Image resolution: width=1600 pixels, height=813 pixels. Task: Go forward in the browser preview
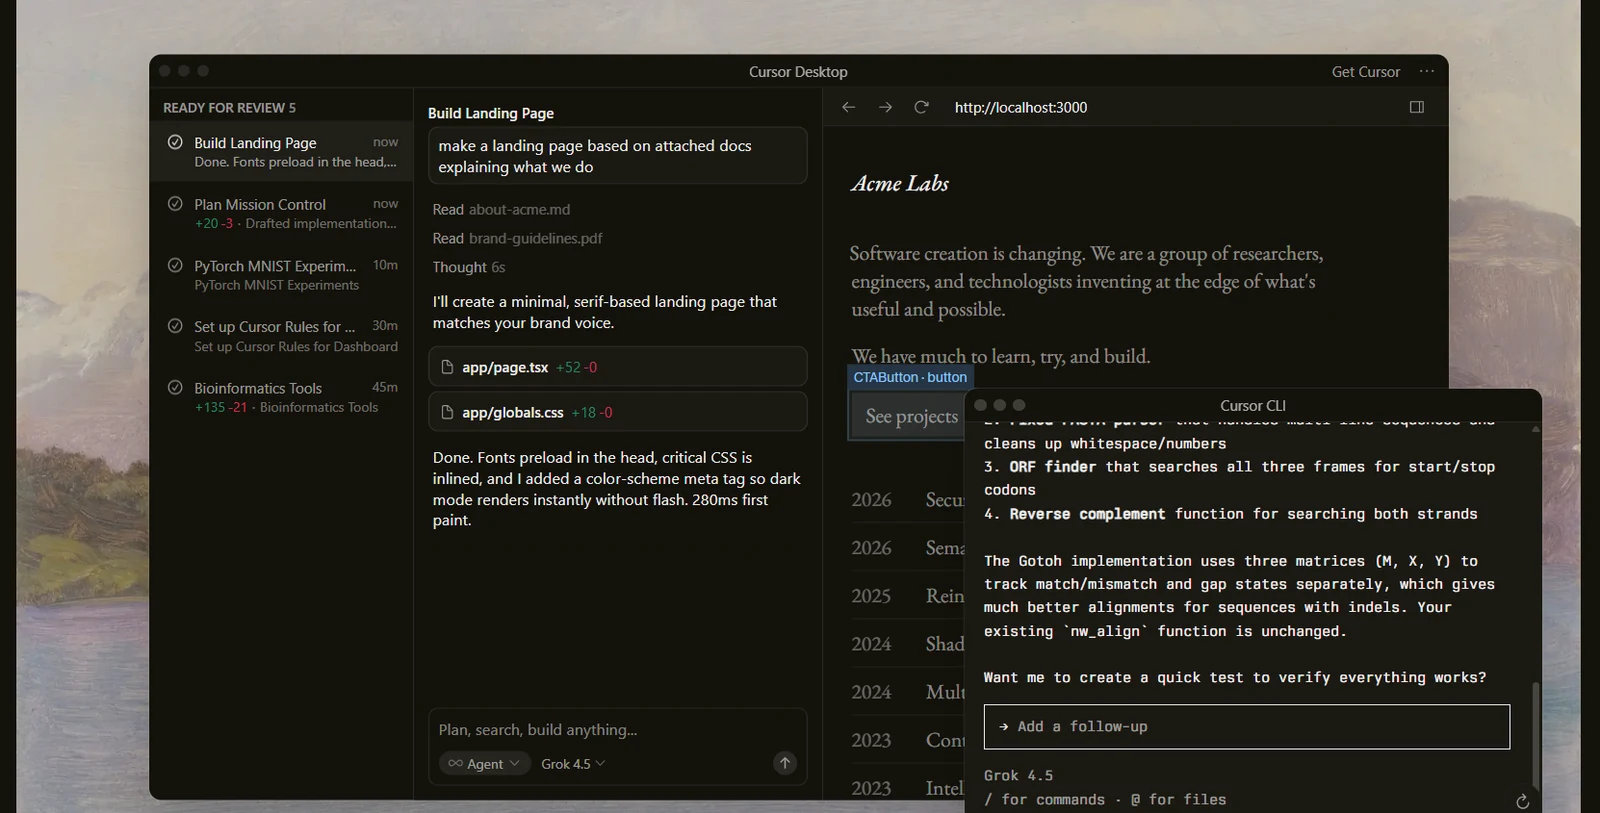coord(885,107)
